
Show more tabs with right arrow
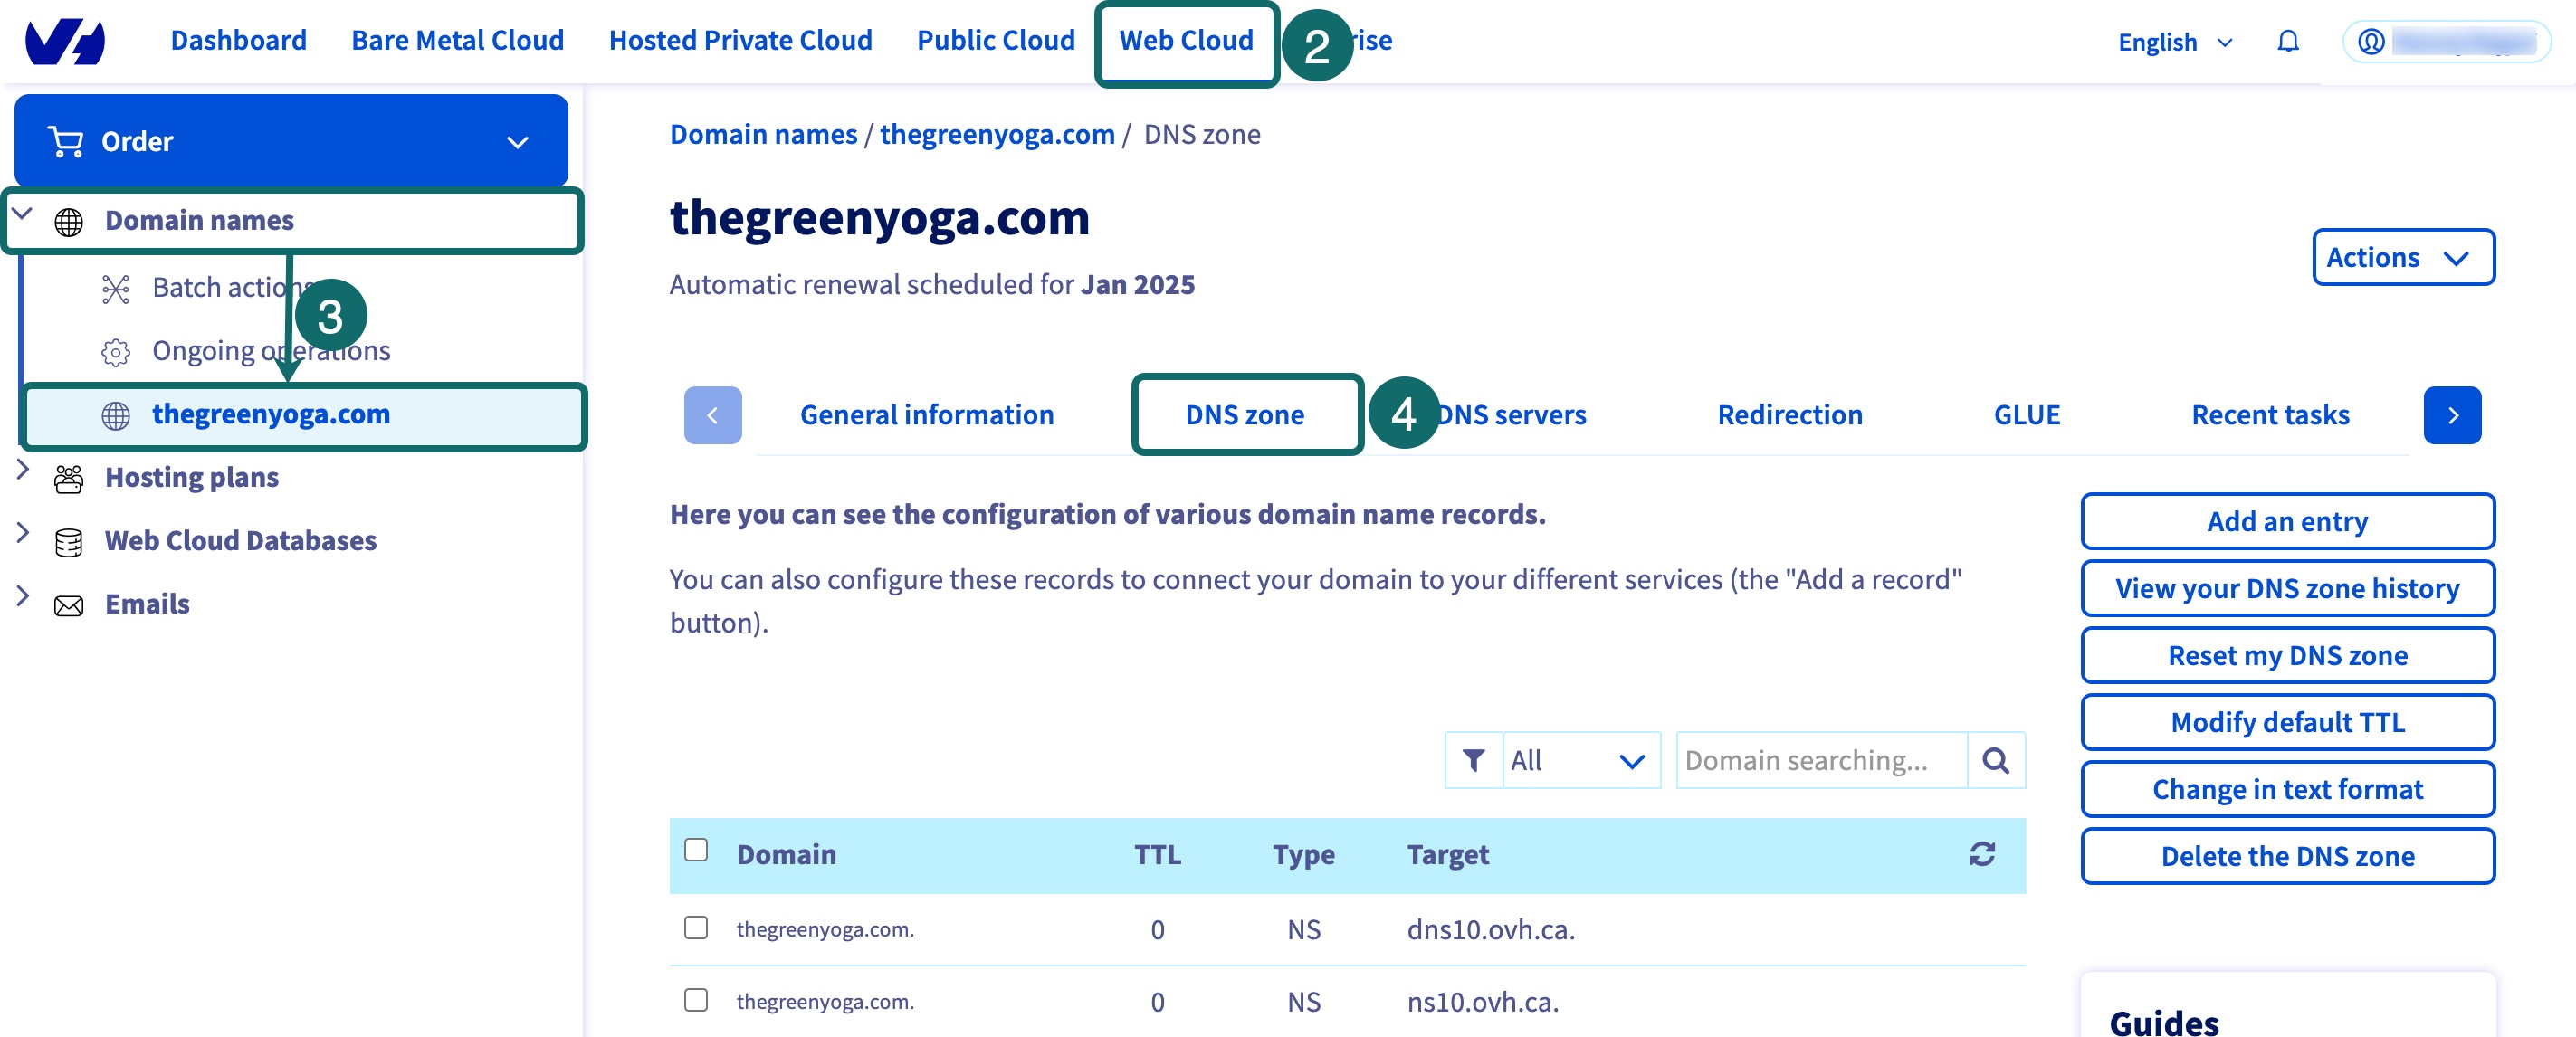(x=2452, y=415)
